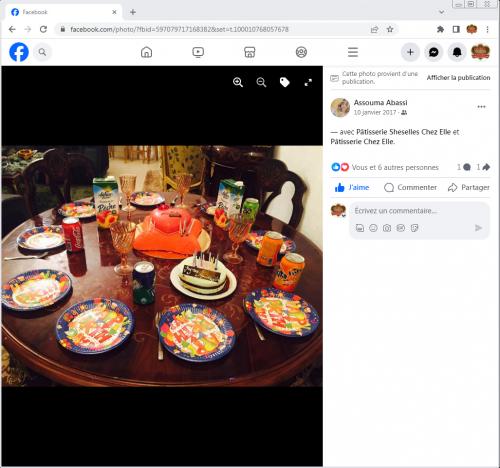Click the 10 janvier 2017 date link
The height and width of the screenshot is (468, 500).
(375, 113)
